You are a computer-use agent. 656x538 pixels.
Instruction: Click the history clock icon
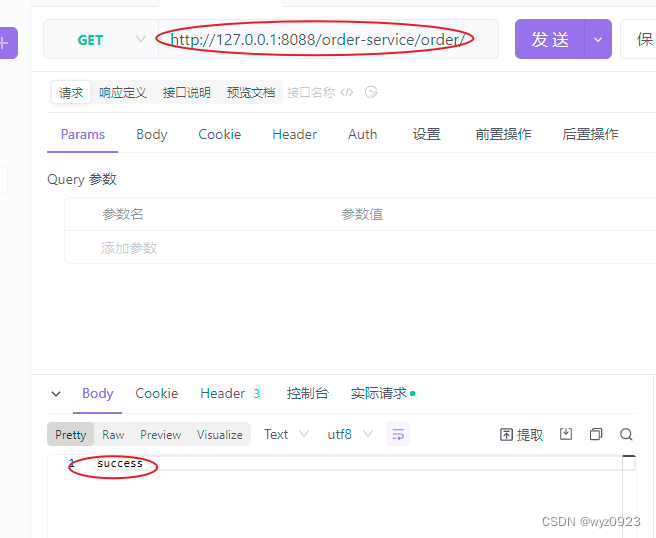tap(371, 92)
